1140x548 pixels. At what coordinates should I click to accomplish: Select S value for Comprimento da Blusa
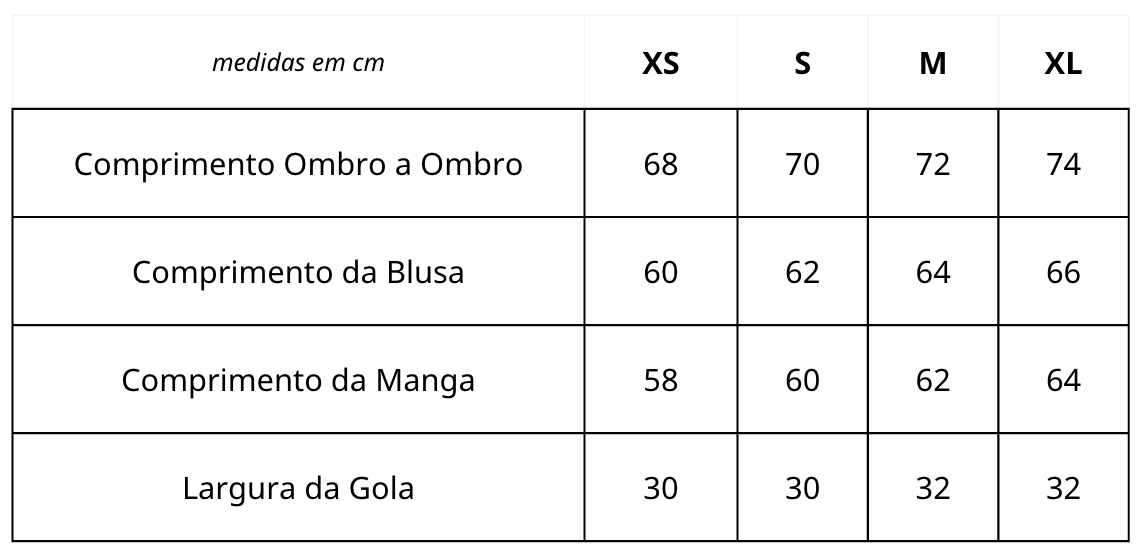802,272
